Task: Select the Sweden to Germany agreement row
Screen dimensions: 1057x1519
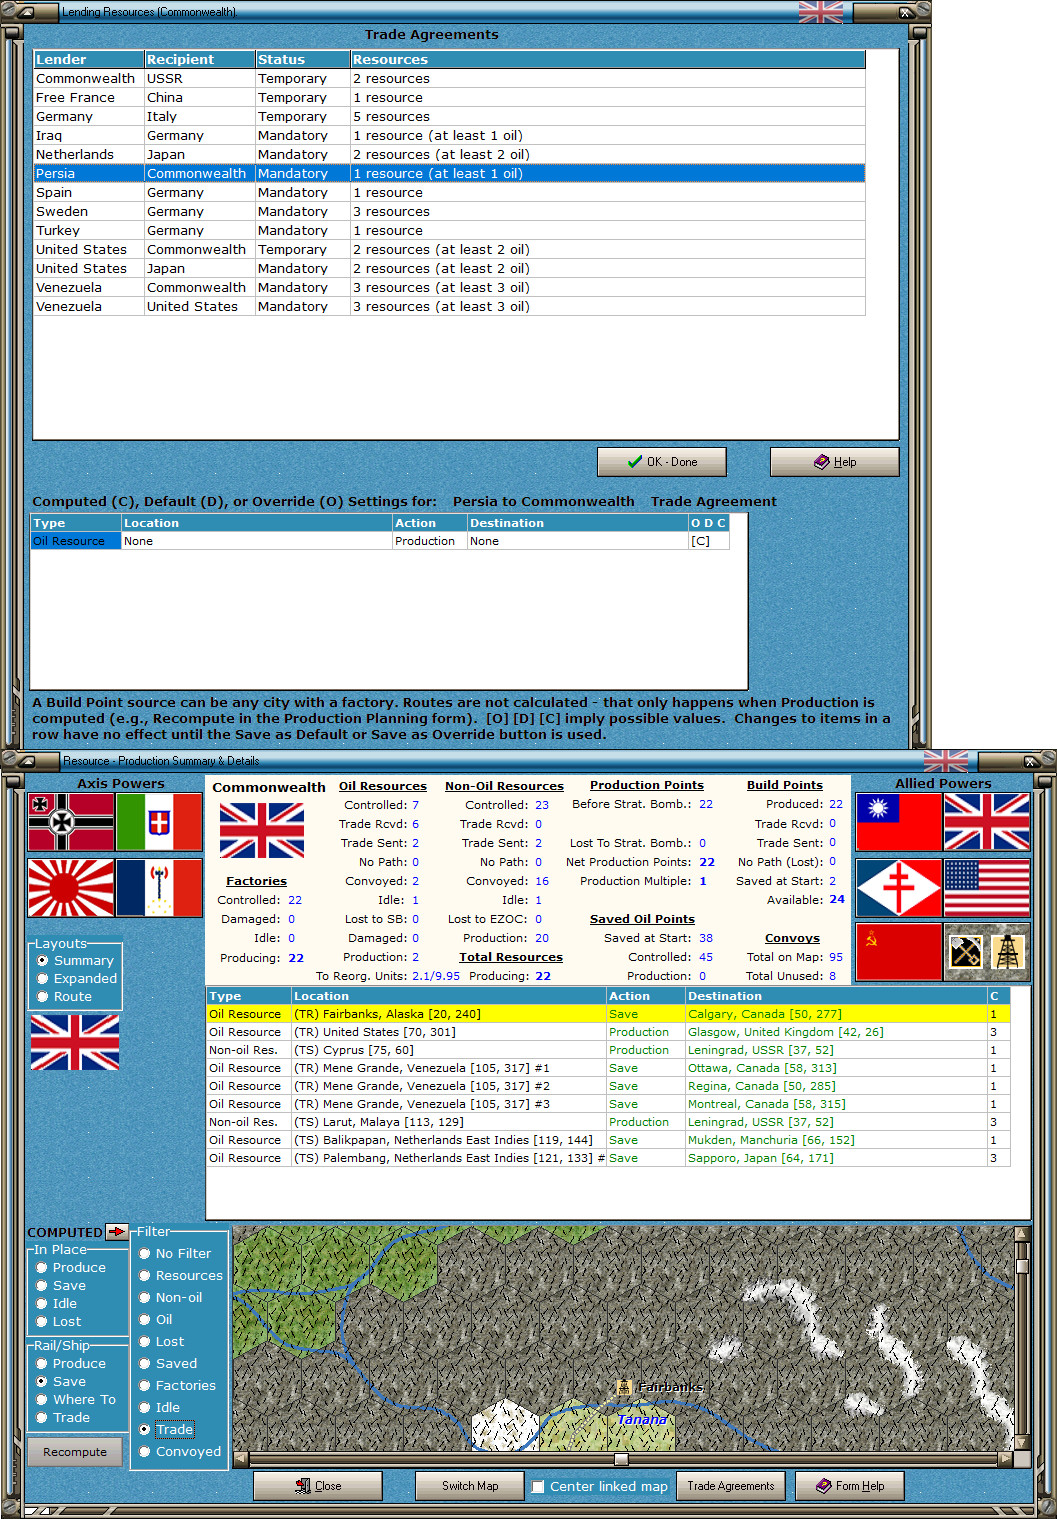Action: 449,212
